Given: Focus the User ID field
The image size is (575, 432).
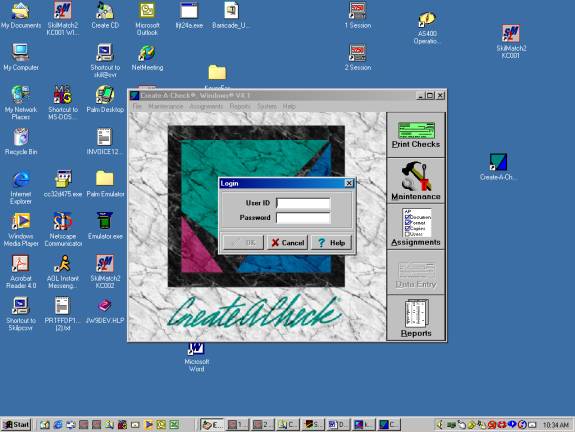Looking at the screenshot, I should point(303,203).
